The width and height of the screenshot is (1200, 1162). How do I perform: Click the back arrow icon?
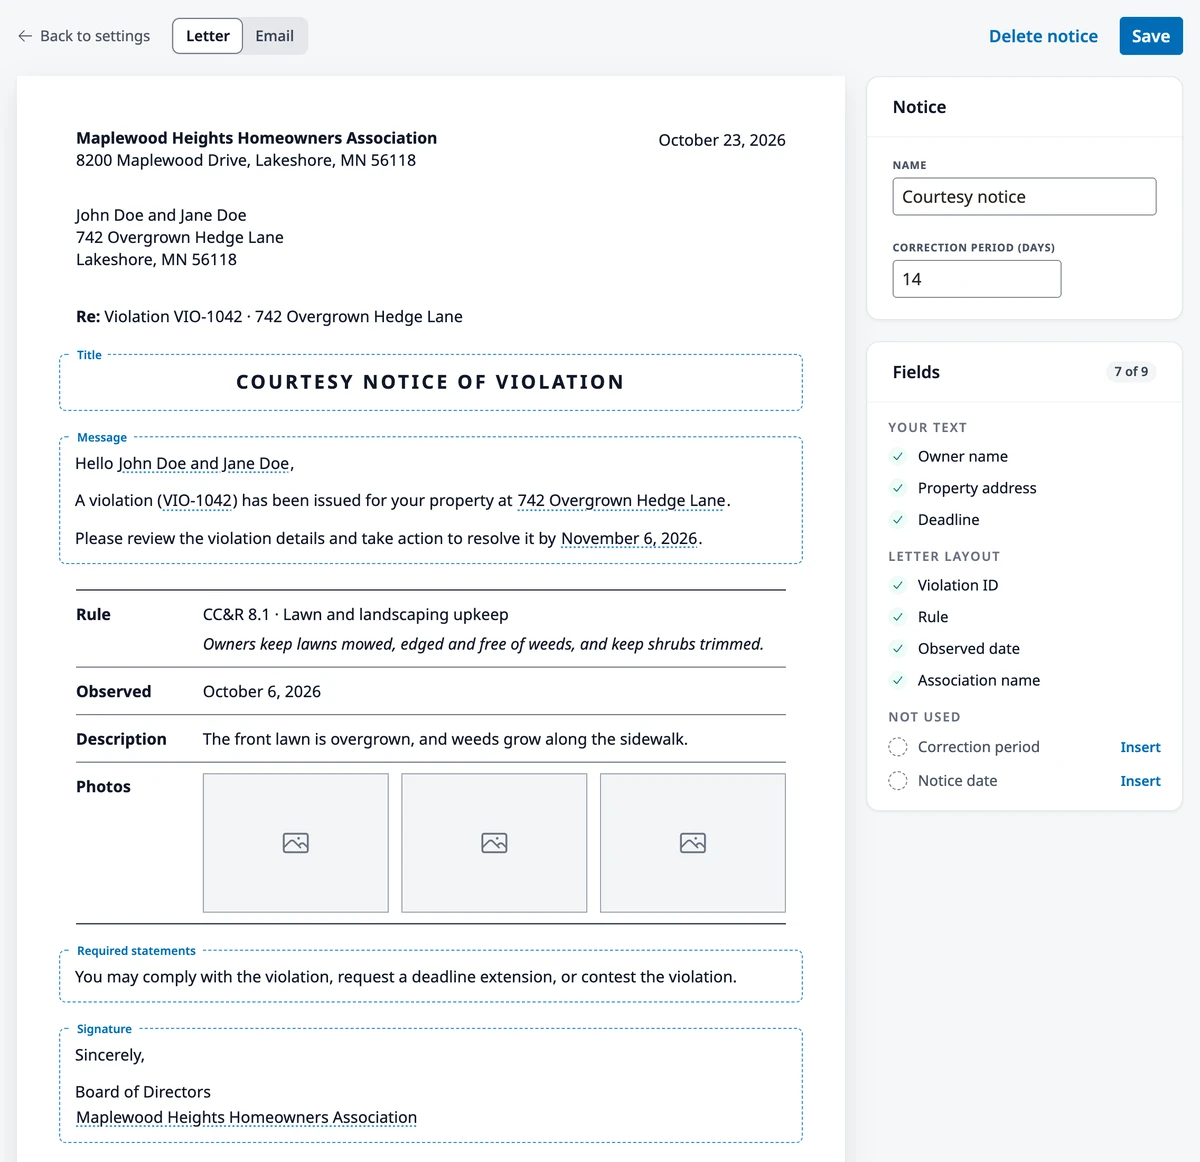[x=25, y=36]
